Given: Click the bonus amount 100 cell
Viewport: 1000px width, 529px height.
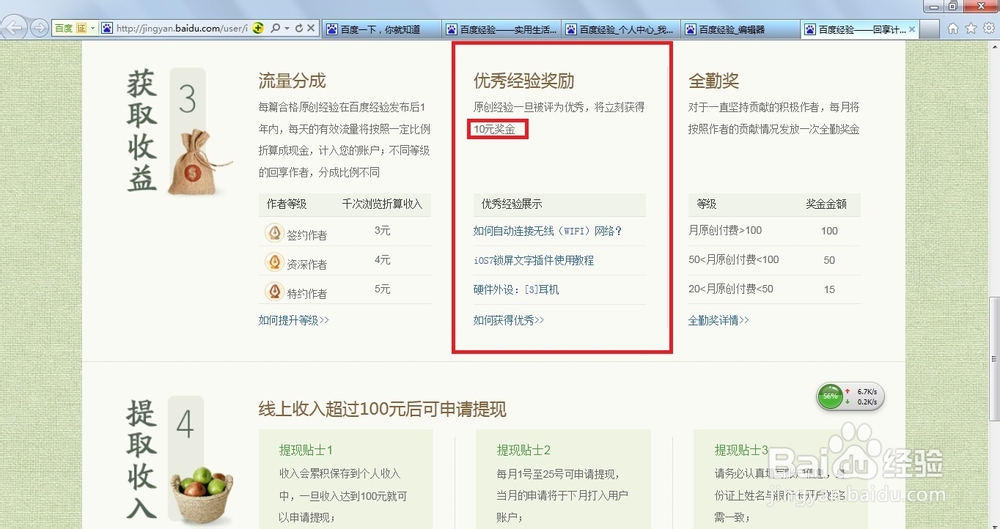Looking at the screenshot, I should coord(829,231).
